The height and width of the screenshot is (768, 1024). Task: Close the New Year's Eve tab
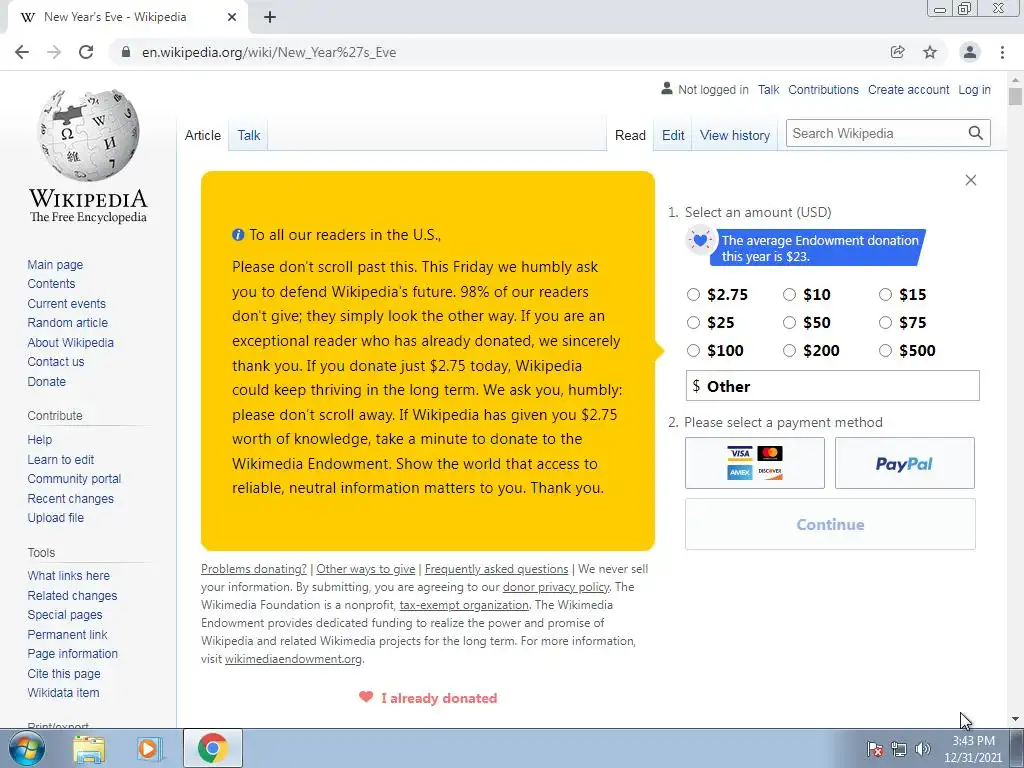232,17
